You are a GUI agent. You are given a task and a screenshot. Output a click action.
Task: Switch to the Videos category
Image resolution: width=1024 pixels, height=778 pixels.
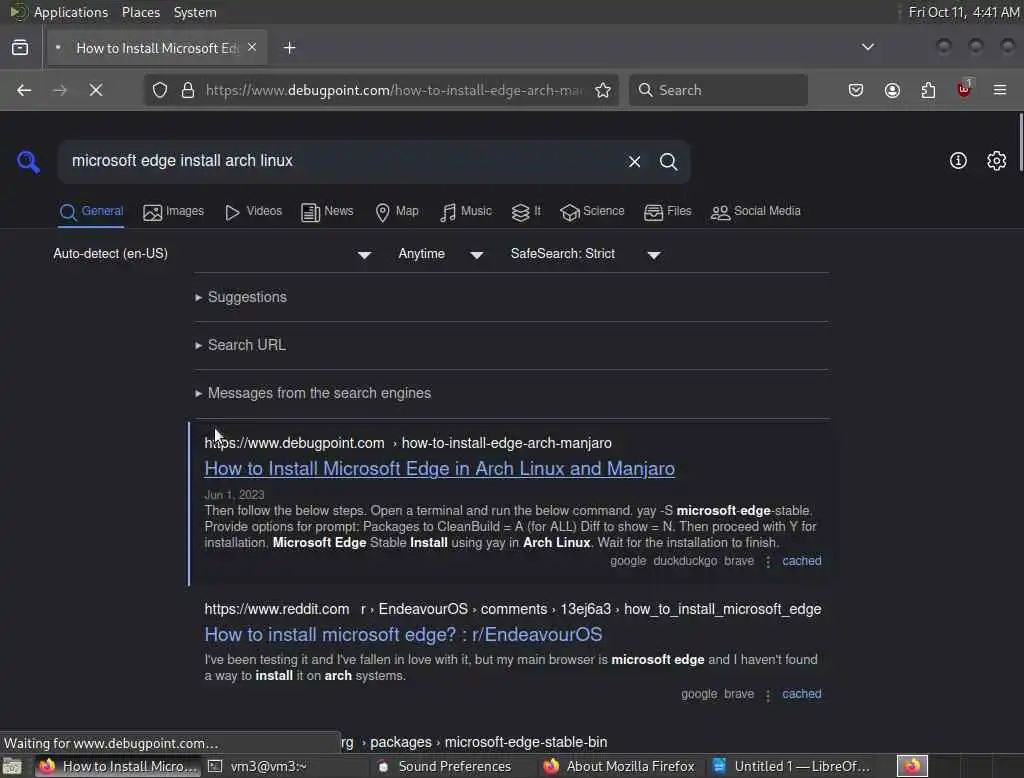click(253, 212)
